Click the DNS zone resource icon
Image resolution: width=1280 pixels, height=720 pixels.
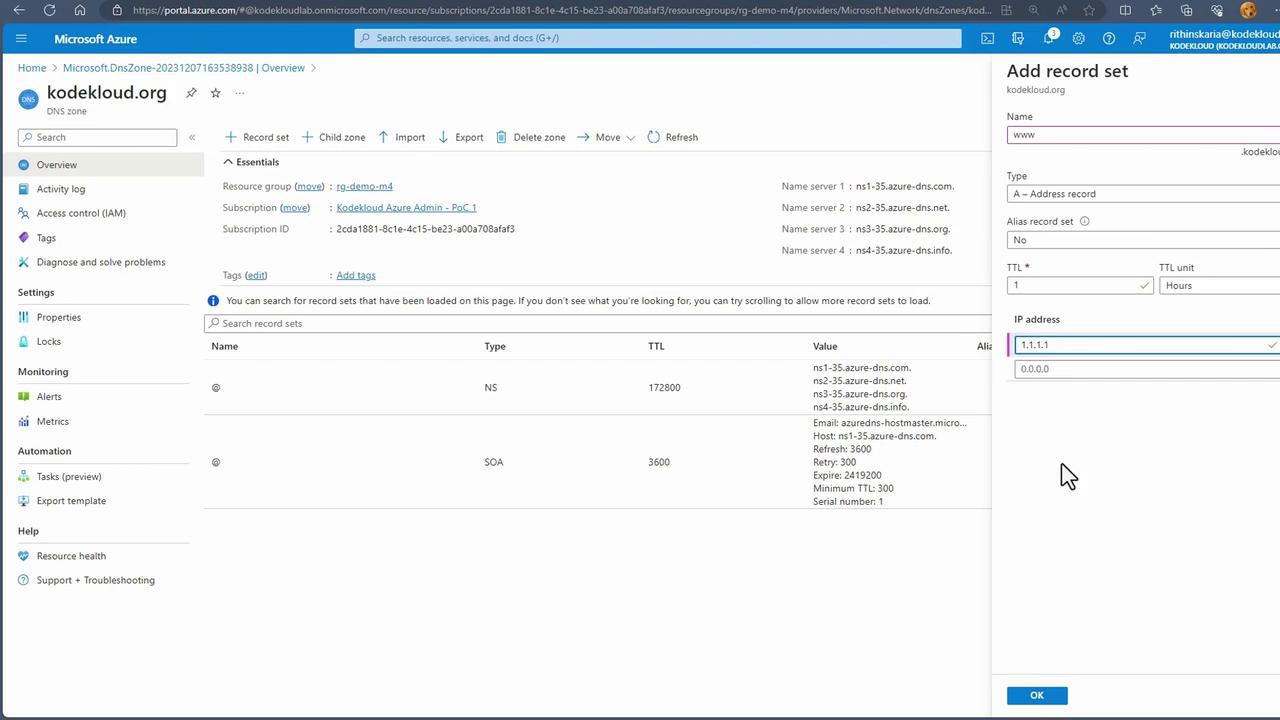click(x=28, y=99)
